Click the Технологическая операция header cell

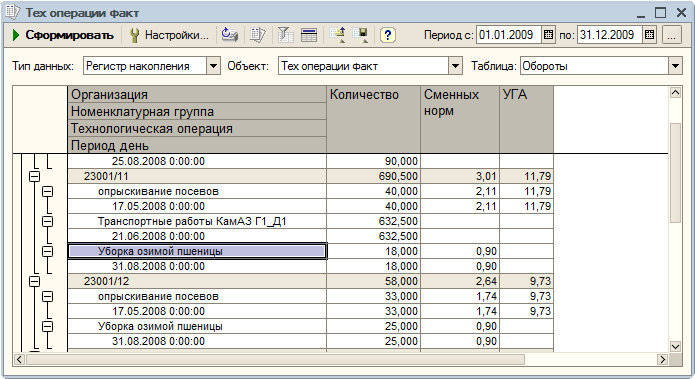(197, 129)
